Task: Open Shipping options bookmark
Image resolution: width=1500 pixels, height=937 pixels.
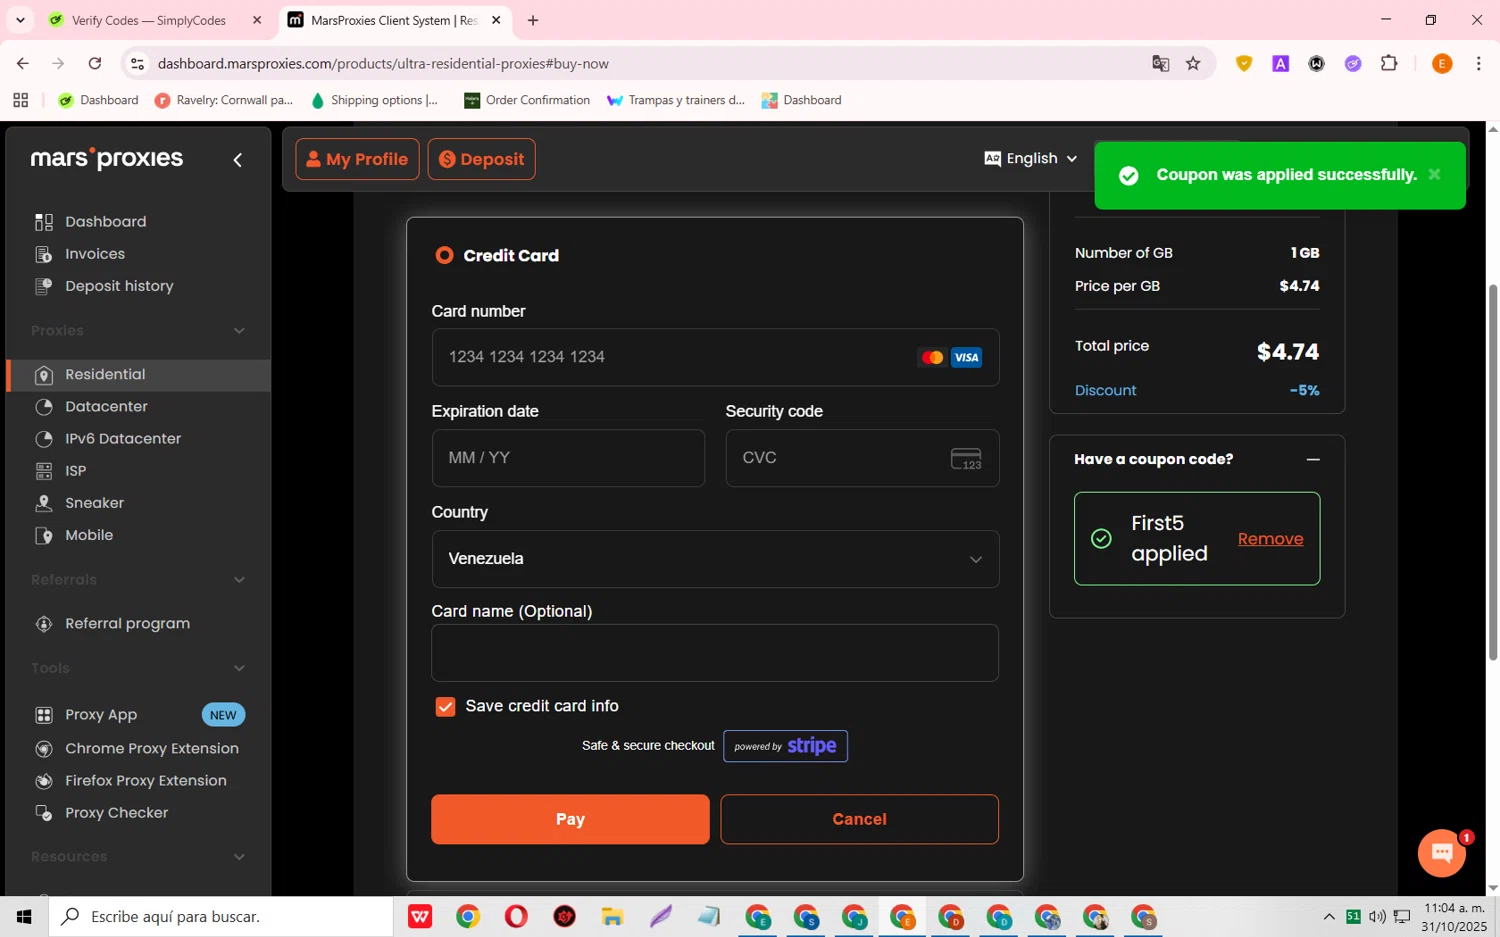Action: [x=375, y=100]
